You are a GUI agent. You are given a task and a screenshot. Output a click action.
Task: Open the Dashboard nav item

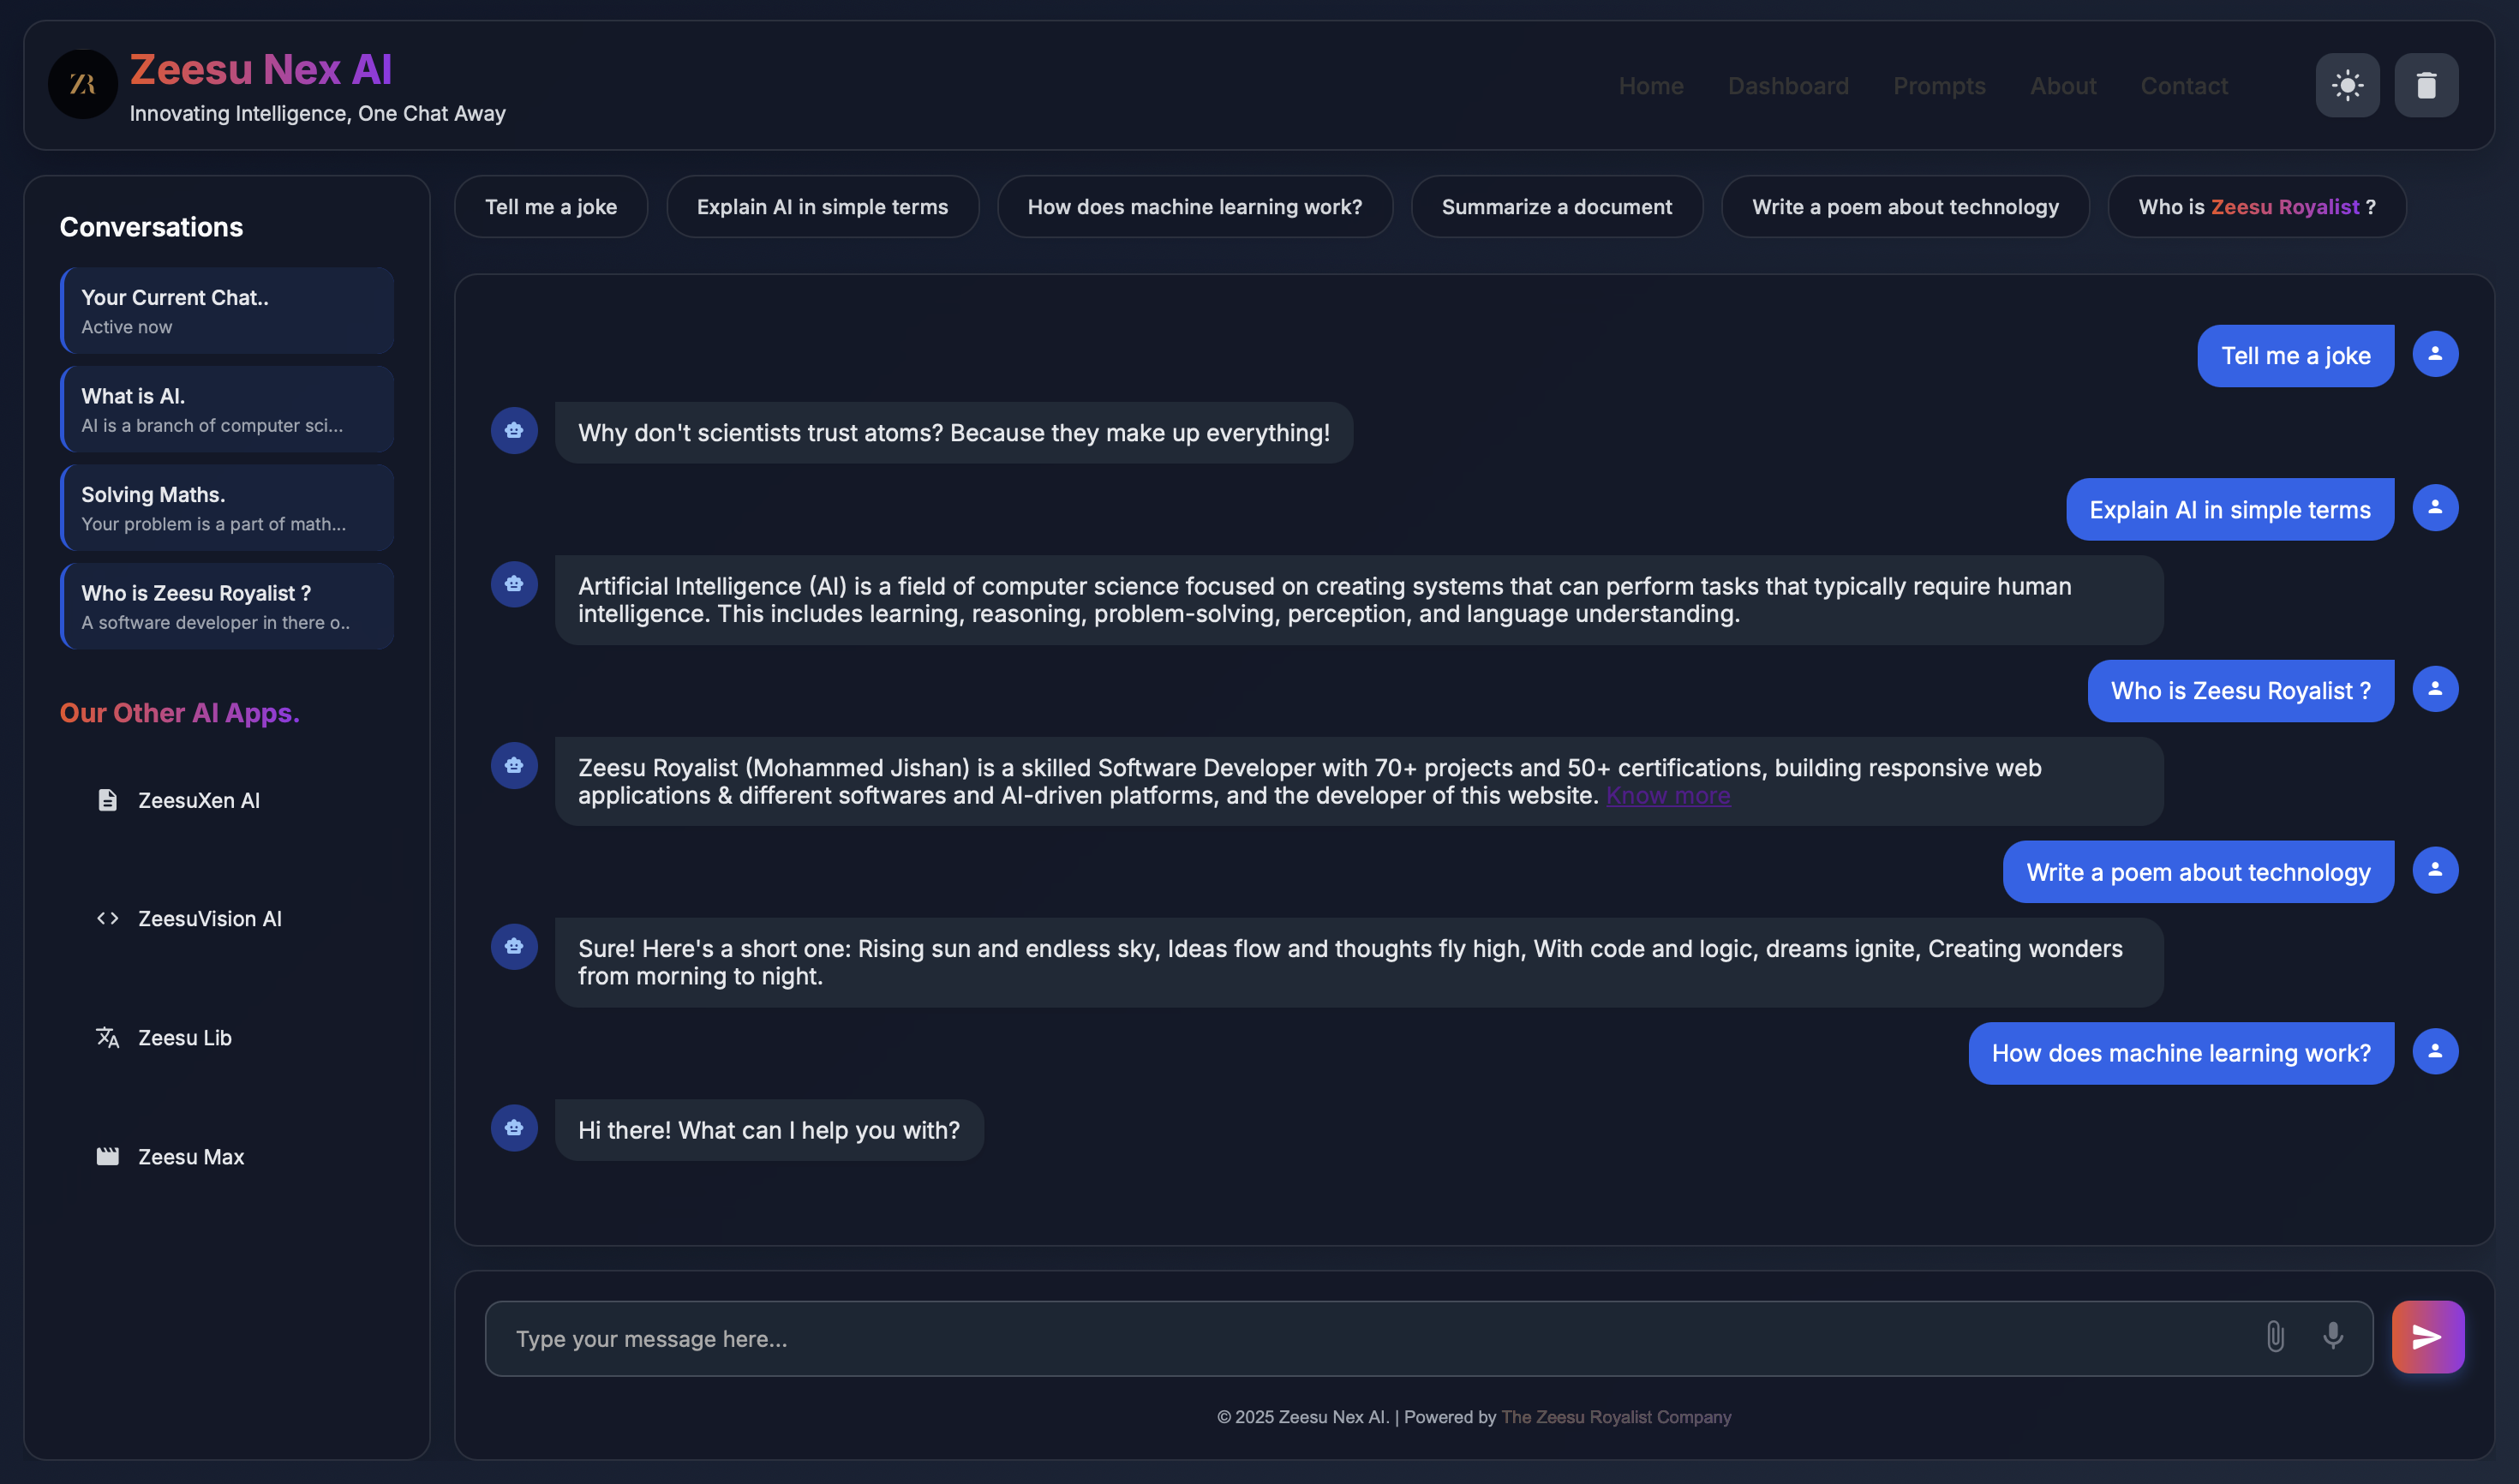point(1788,86)
